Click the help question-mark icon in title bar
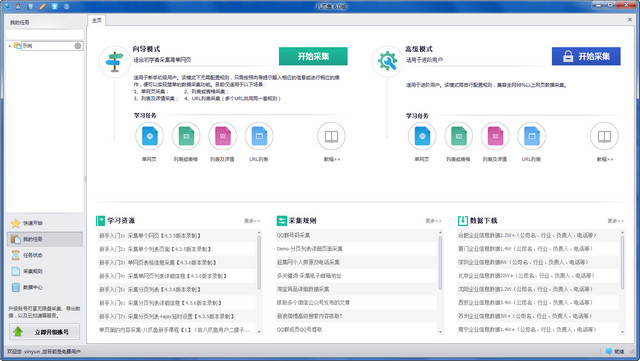 coord(67,6)
